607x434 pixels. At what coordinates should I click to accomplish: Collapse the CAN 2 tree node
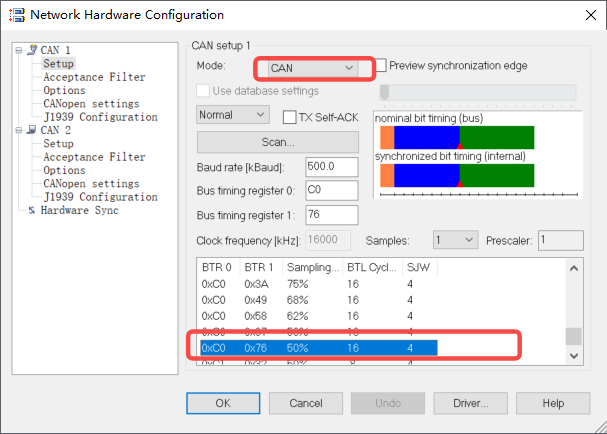point(19,130)
